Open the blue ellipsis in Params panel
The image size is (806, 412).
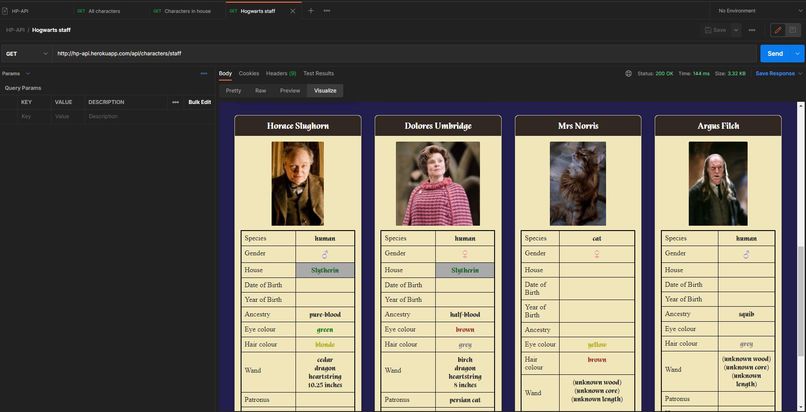pyautogui.click(x=204, y=73)
